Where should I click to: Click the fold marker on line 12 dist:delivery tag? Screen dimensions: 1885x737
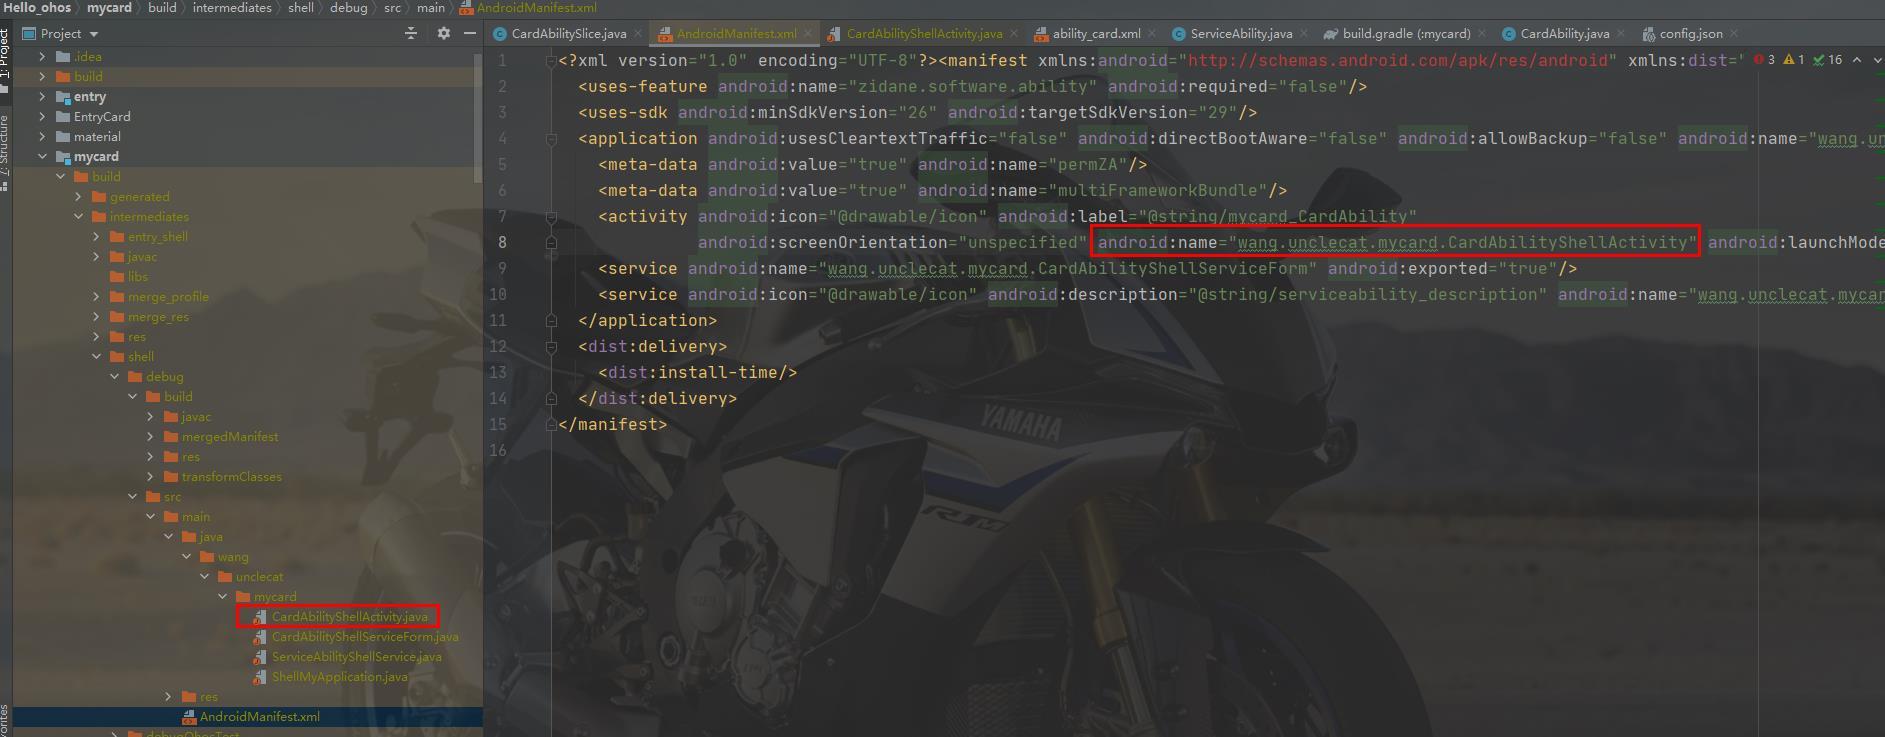551,347
